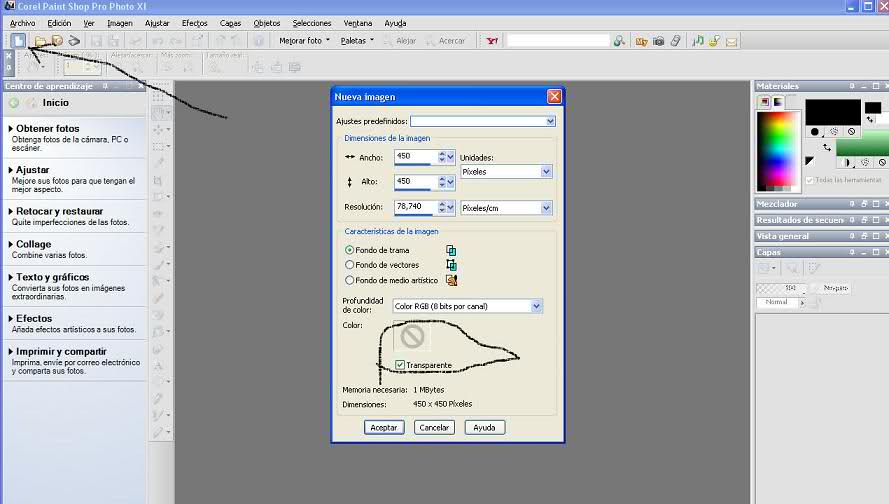Click the Cancelar button
The image size is (889, 504).
434,427
